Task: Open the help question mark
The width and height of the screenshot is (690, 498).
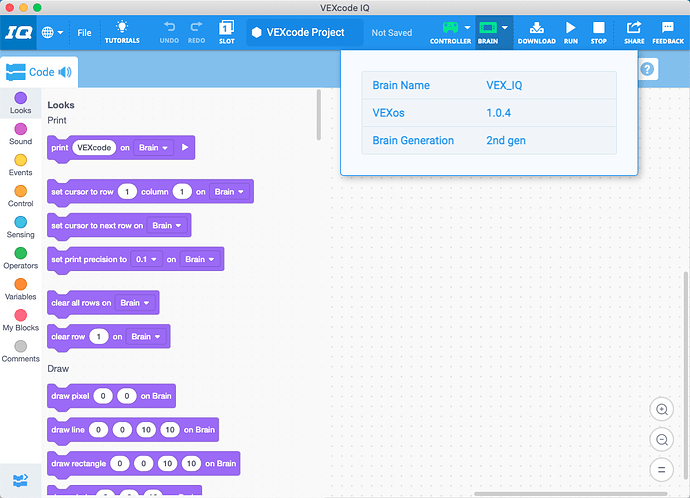Action: click(647, 69)
